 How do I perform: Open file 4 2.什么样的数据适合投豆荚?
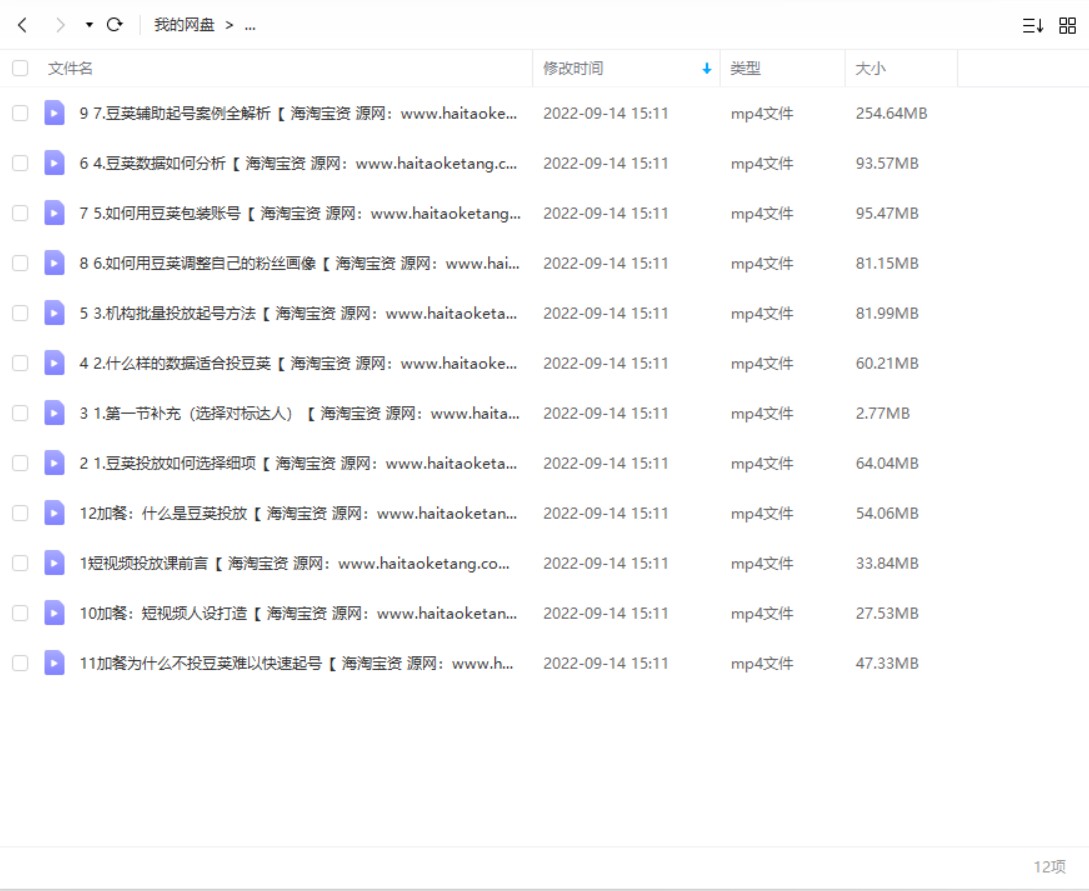(x=298, y=363)
